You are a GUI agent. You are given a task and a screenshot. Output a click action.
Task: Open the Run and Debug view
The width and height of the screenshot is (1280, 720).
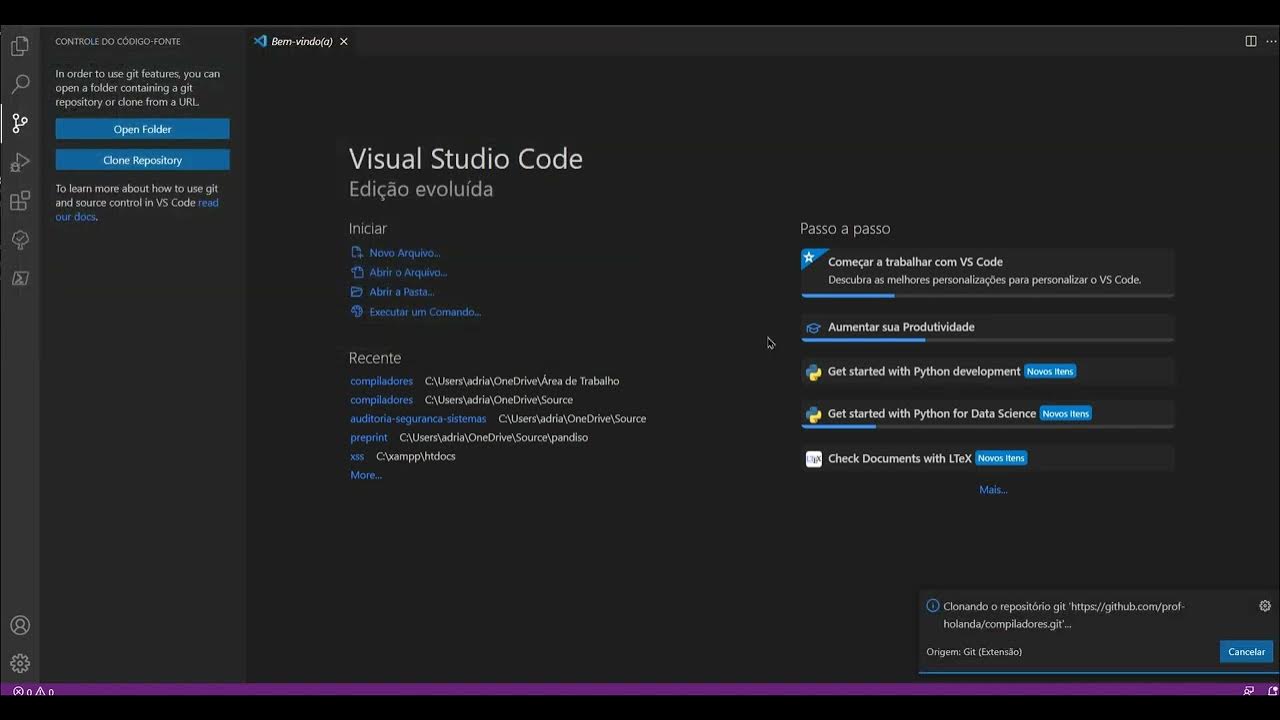coord(20,163)
